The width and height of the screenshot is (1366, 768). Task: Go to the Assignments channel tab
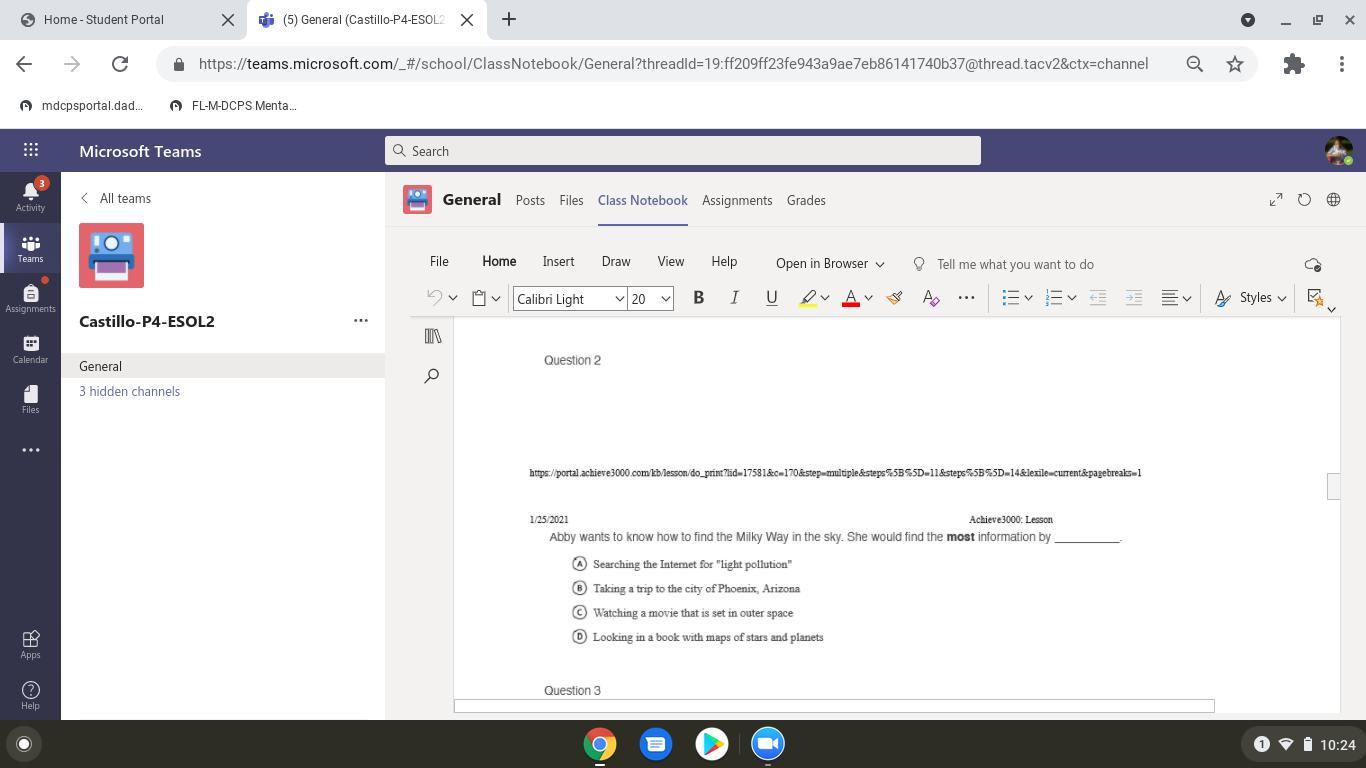(x=737, y=200)
